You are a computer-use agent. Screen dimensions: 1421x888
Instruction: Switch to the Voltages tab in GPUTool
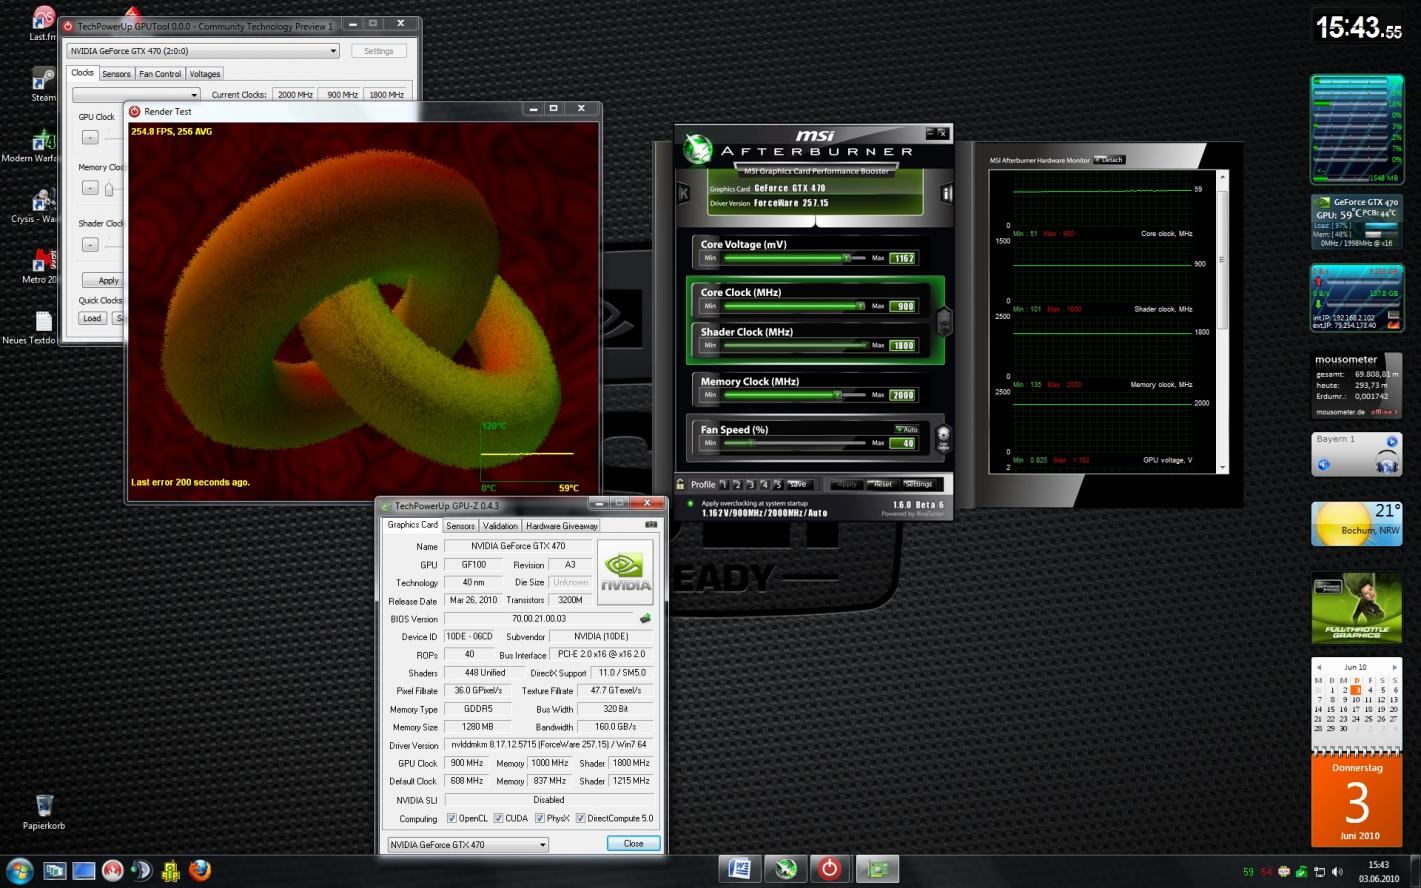click(x=205, y=74)
